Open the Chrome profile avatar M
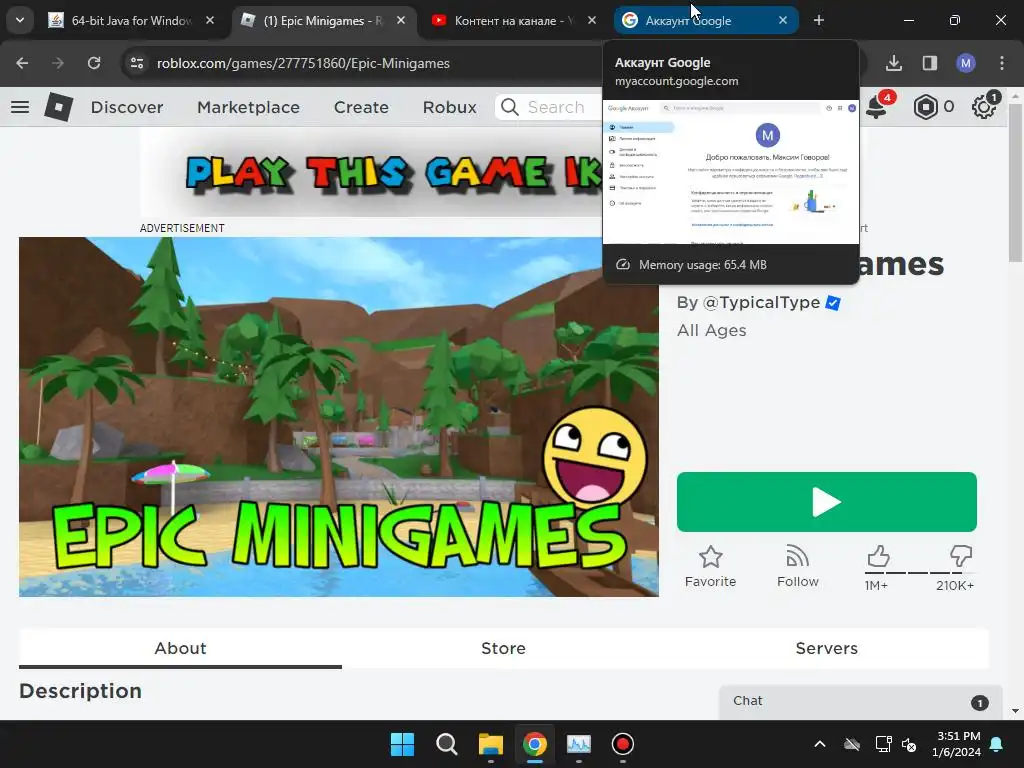This screenshot has width=1024, height=768. pyautogui.click(x=966, y=63)
